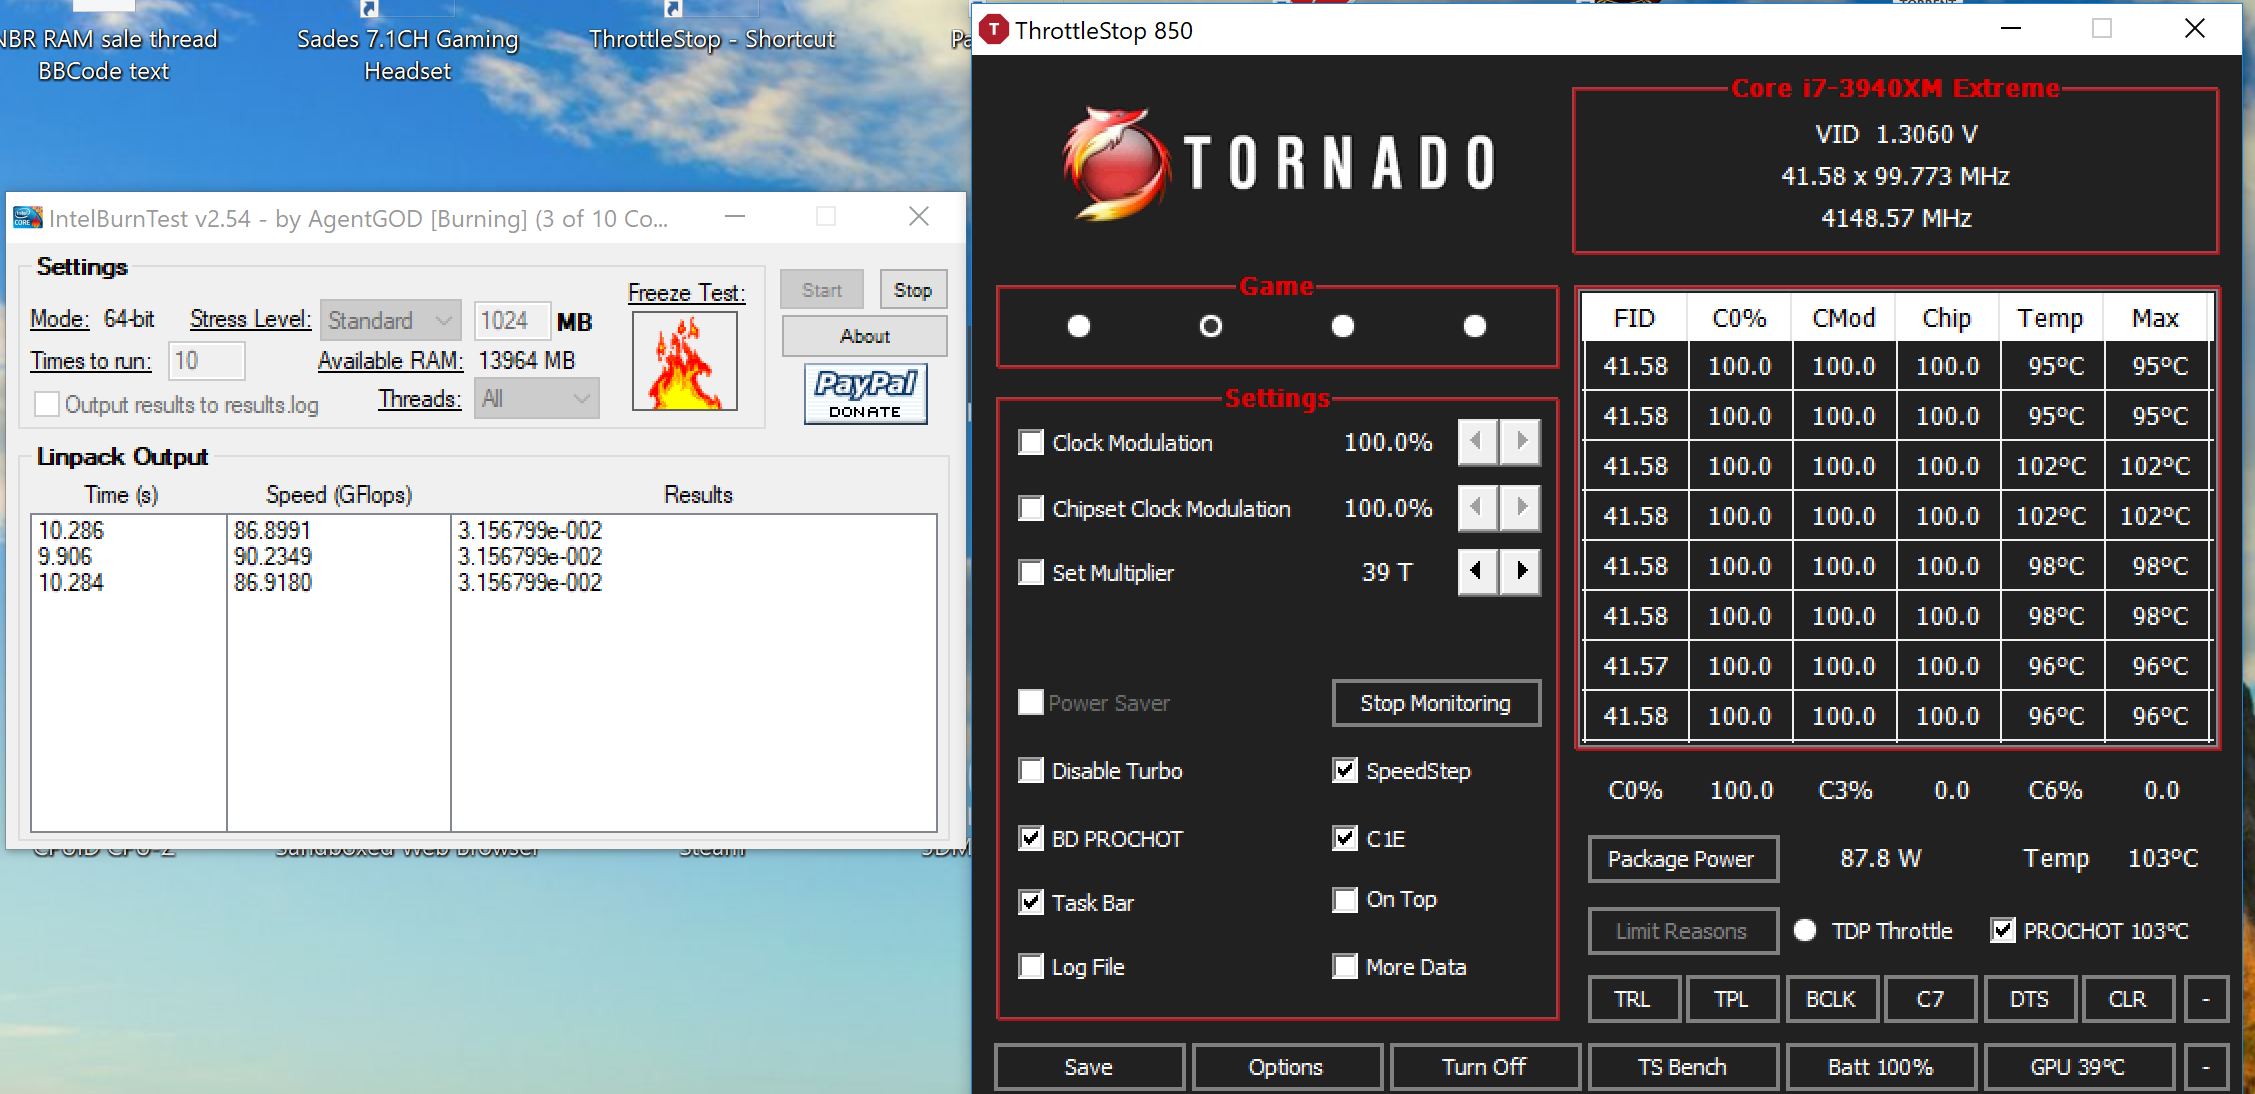Click the Times to run input field
2255x1094 pixels.
click(x=207, y=361)
